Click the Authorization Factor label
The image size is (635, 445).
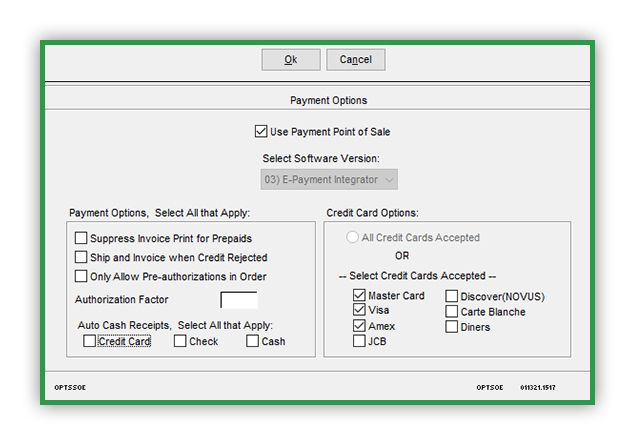(121, 300)
